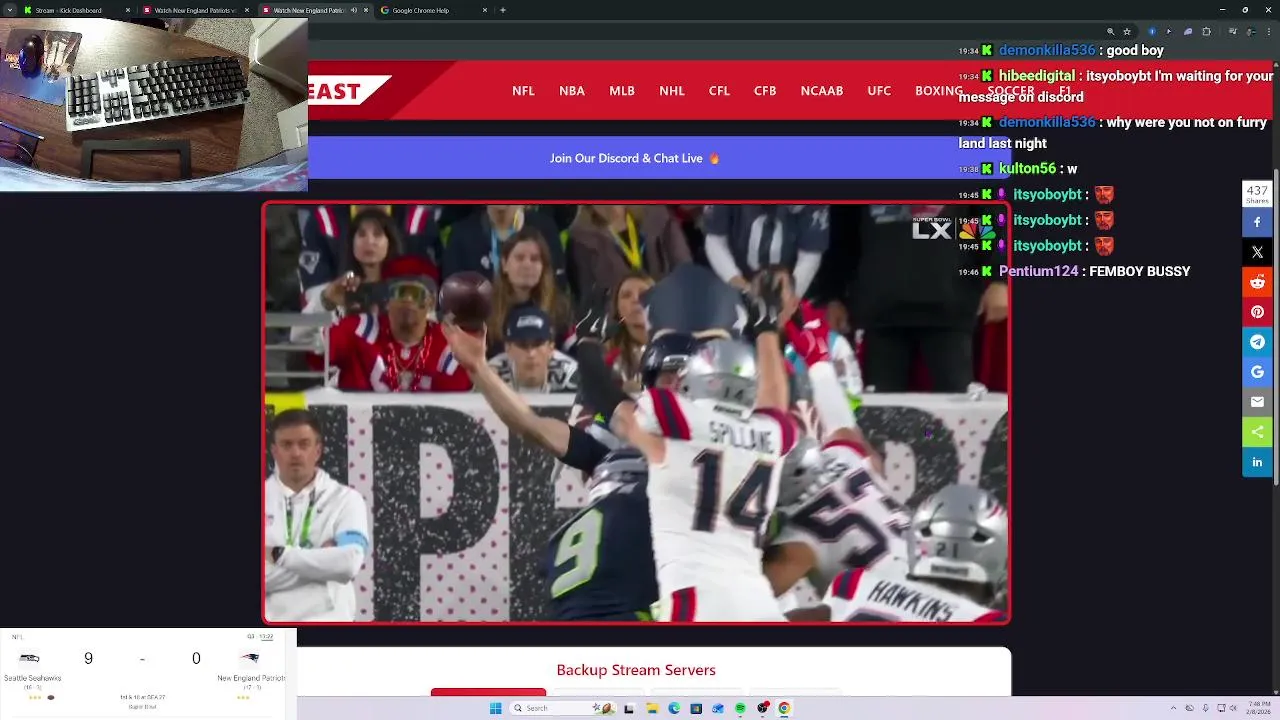Viewport: 1280px width, 720px height.
Task: Share the page on Reddit
Action: 1257,282
